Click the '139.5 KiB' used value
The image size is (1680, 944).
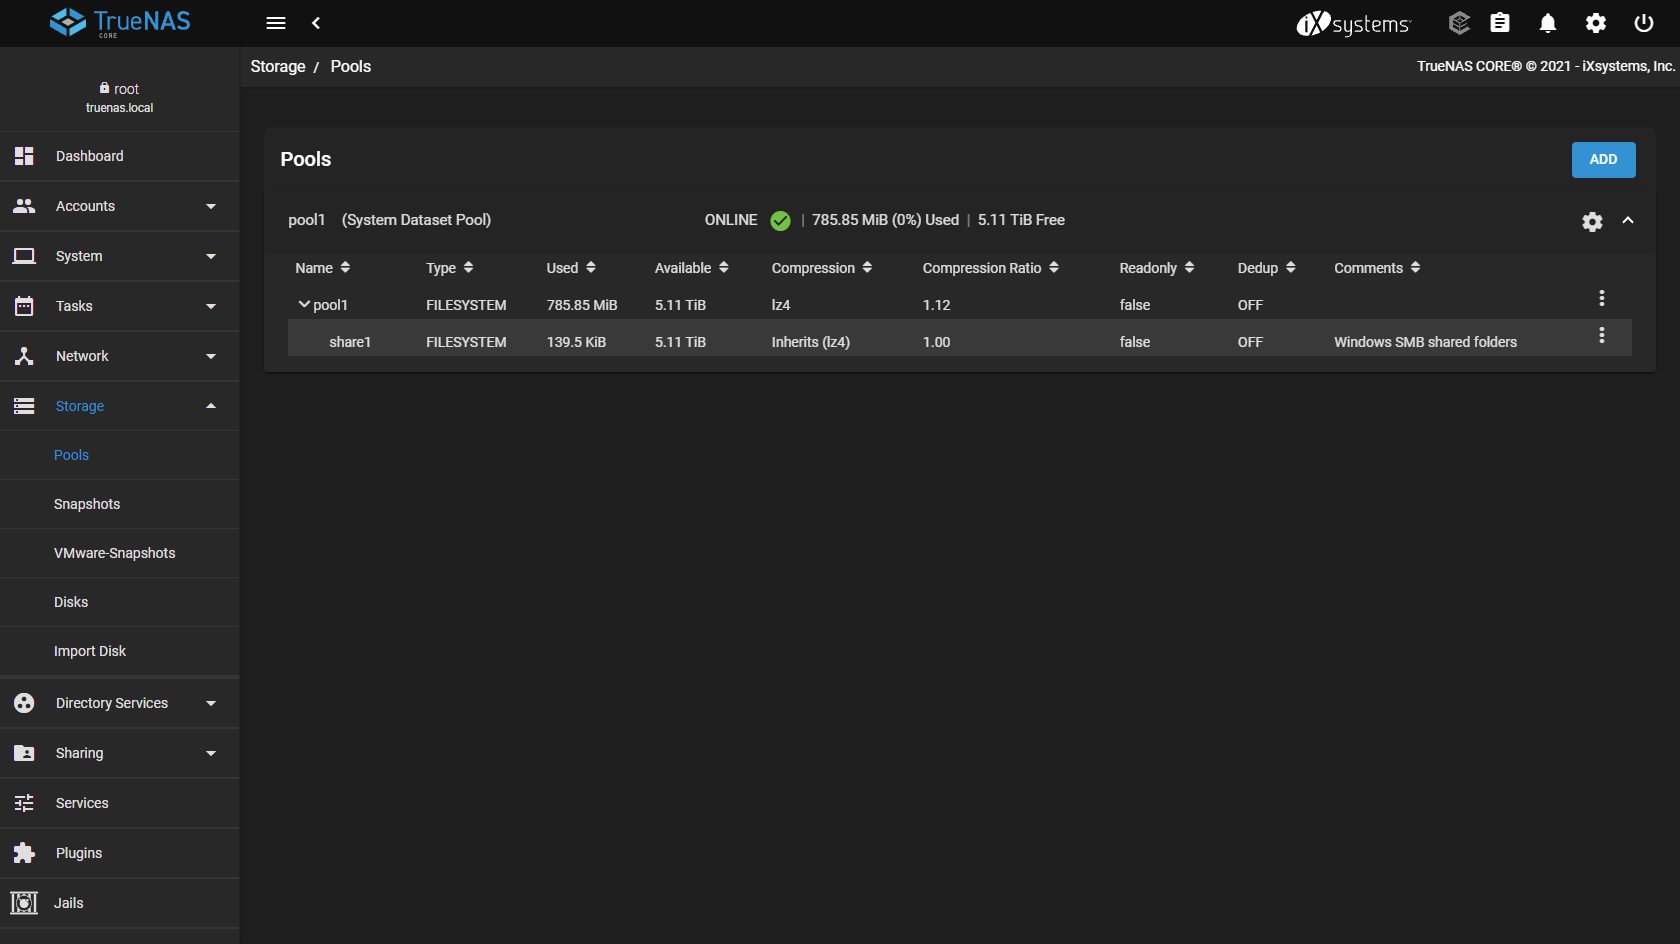[x=576, y=342]
